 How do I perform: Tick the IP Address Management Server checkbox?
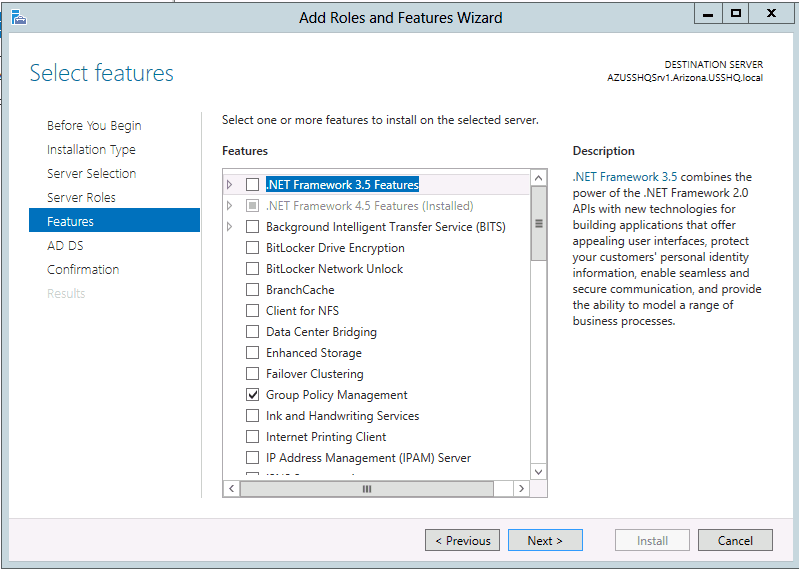(252, 458)
